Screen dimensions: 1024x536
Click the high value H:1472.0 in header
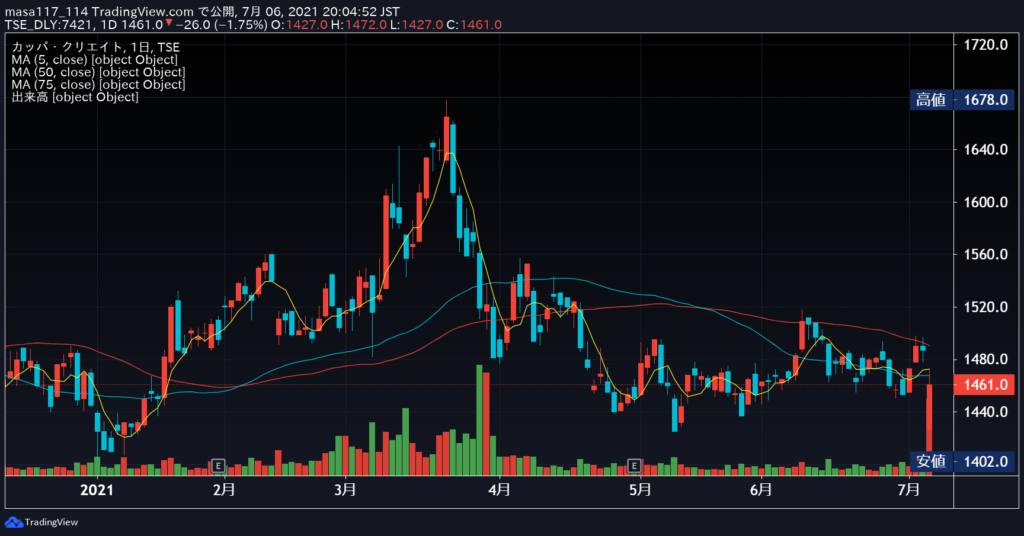tap(359, 25)
